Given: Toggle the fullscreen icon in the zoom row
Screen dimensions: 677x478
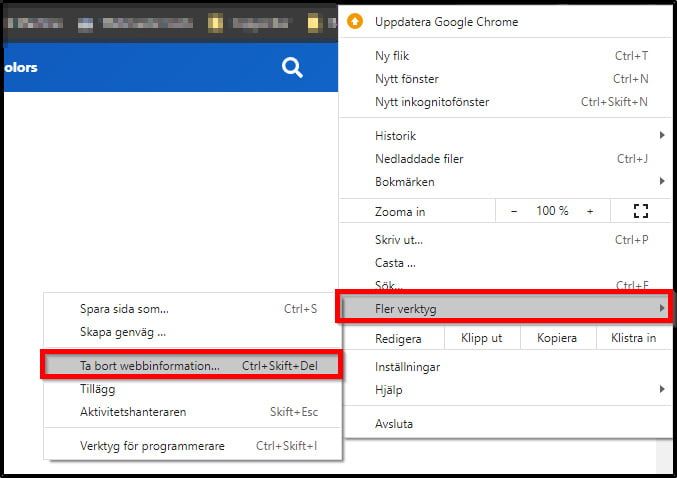Looking at the screenshot, I should click(x=641, y=211).
